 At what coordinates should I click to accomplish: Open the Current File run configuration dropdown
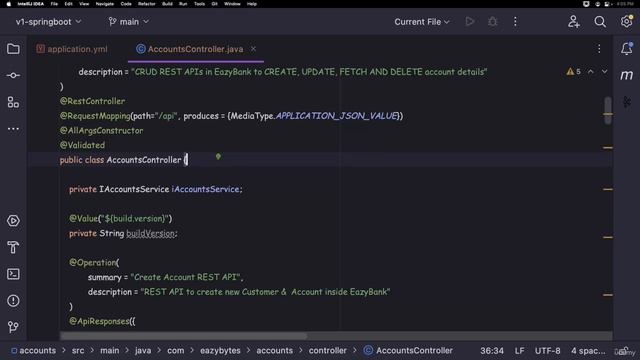[422, 22]
